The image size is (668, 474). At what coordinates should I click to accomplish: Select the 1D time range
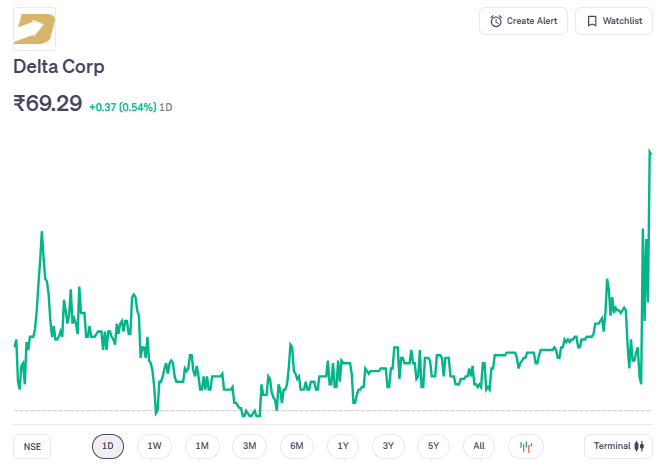point(108,446)
